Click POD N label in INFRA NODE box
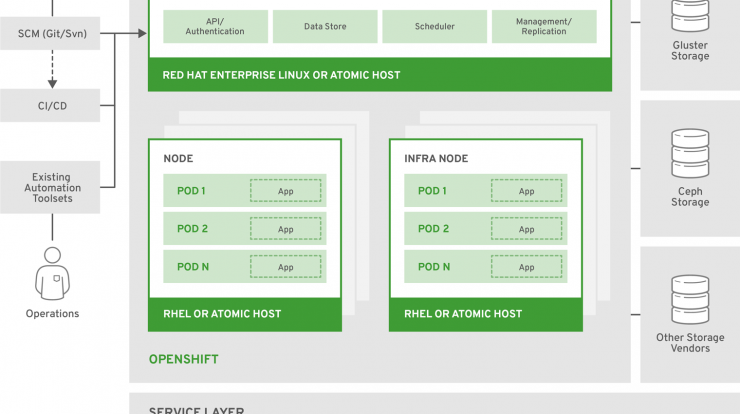Viewport: 740px width, 414px height. (x=434, y=267)
